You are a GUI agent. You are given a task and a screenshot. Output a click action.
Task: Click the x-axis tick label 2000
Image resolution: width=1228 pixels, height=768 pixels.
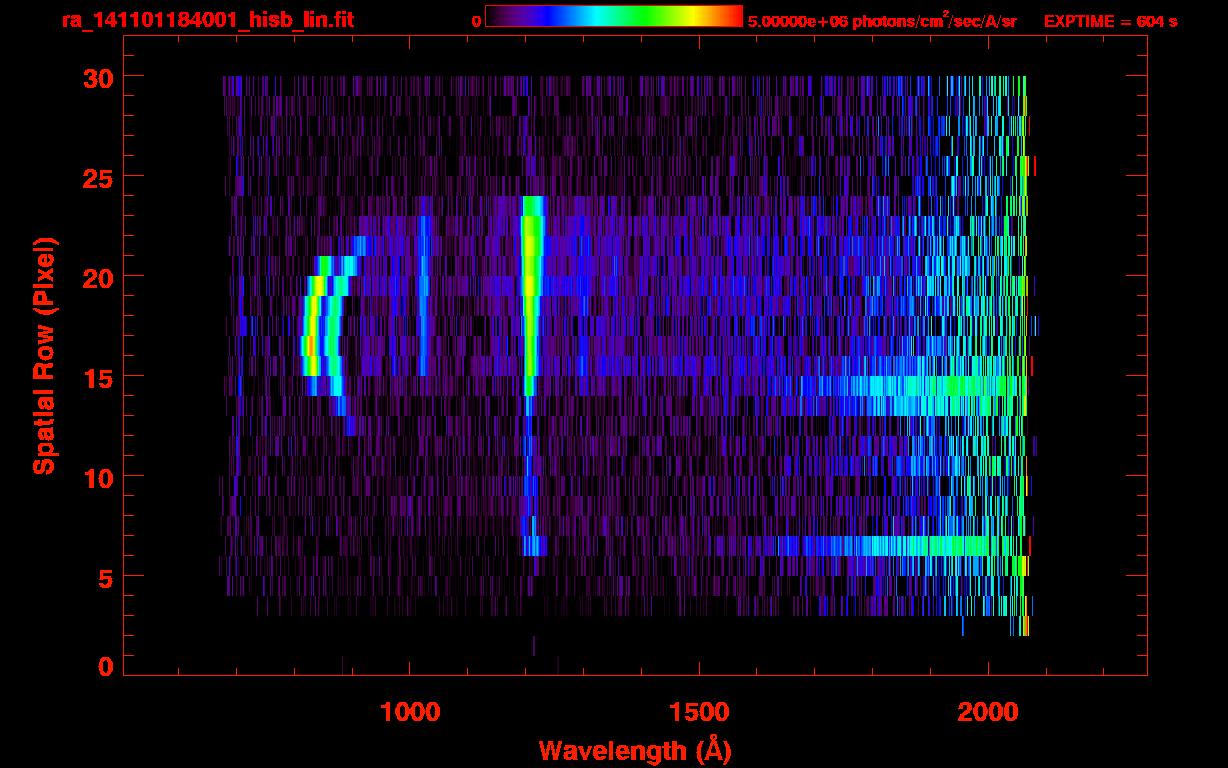pos(988,712)
